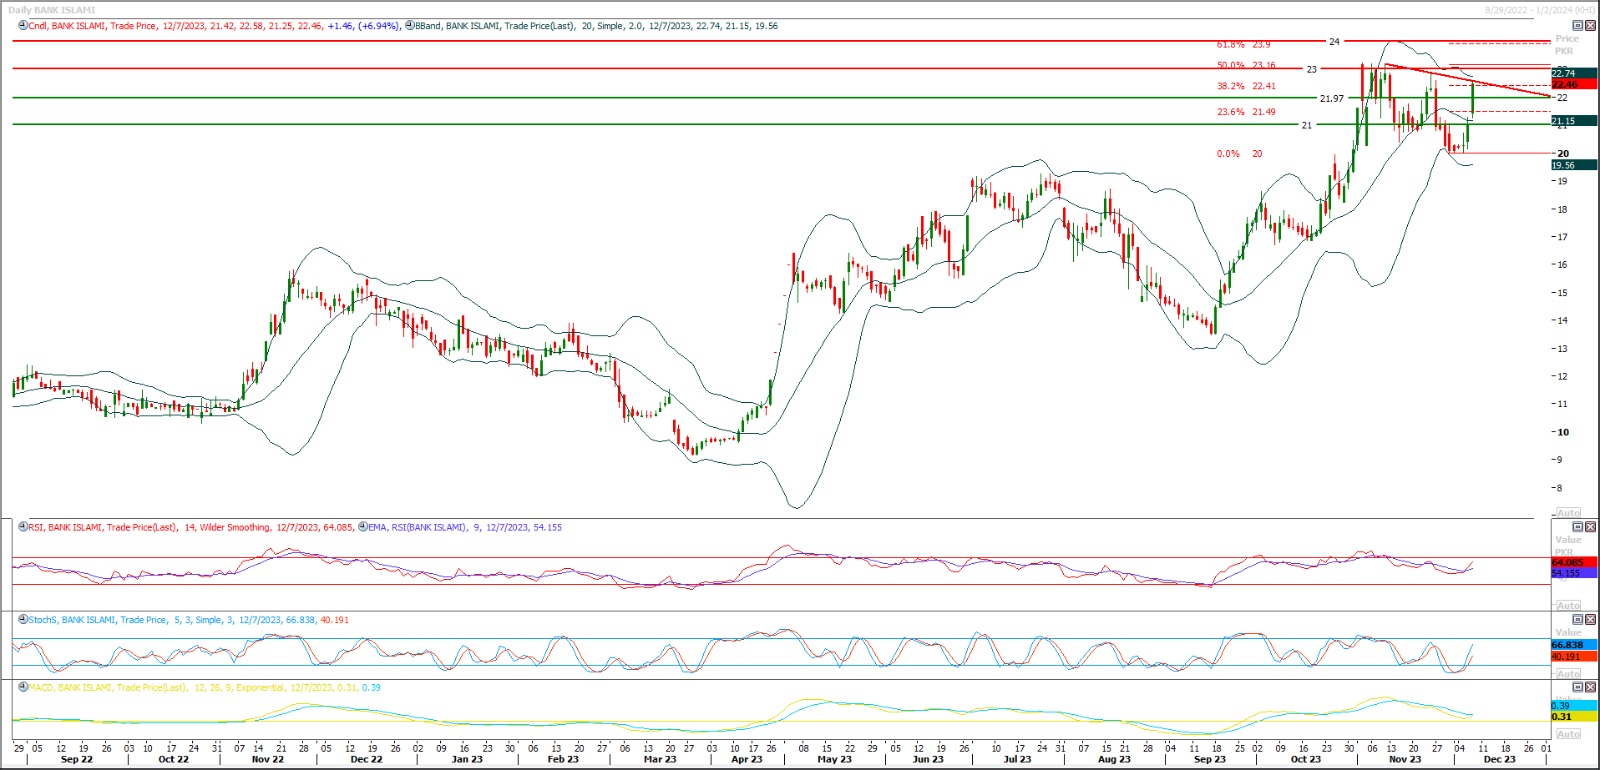Click the red 64.085 RSI value tag
The width and height of the screenshot is (1600, 770).
click(x=1574, y=563)
